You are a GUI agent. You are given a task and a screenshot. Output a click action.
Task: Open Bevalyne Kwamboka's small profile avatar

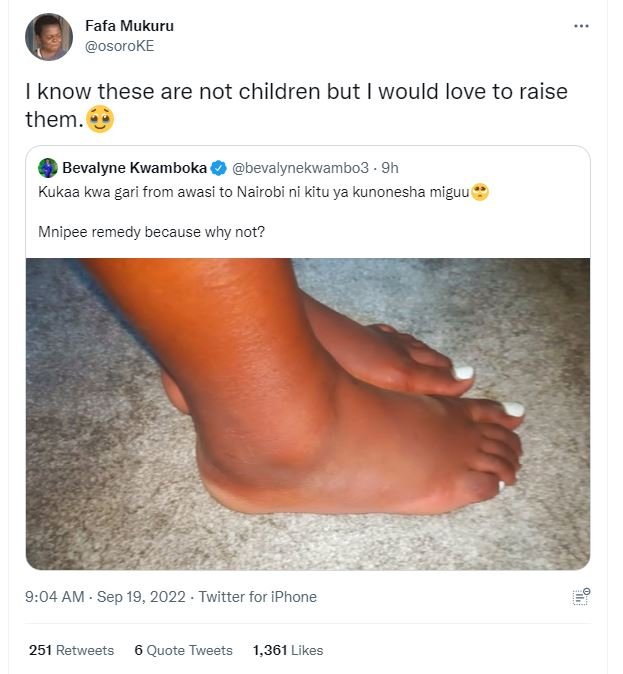[48, 167]
